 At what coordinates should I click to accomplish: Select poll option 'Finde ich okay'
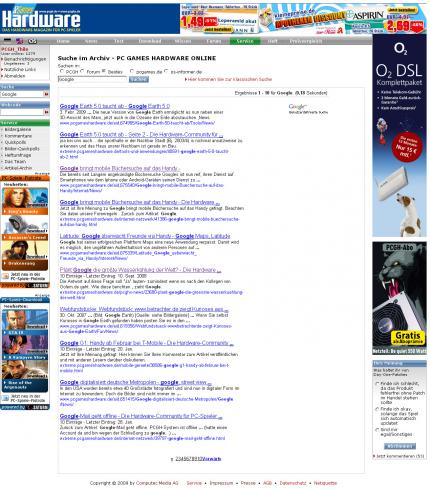377,409
